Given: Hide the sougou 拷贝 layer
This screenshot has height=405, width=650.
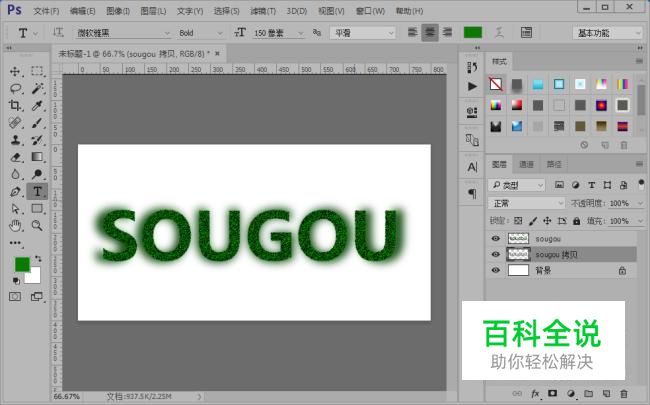Looking at the screenshot, I should (x=495, y=254).
